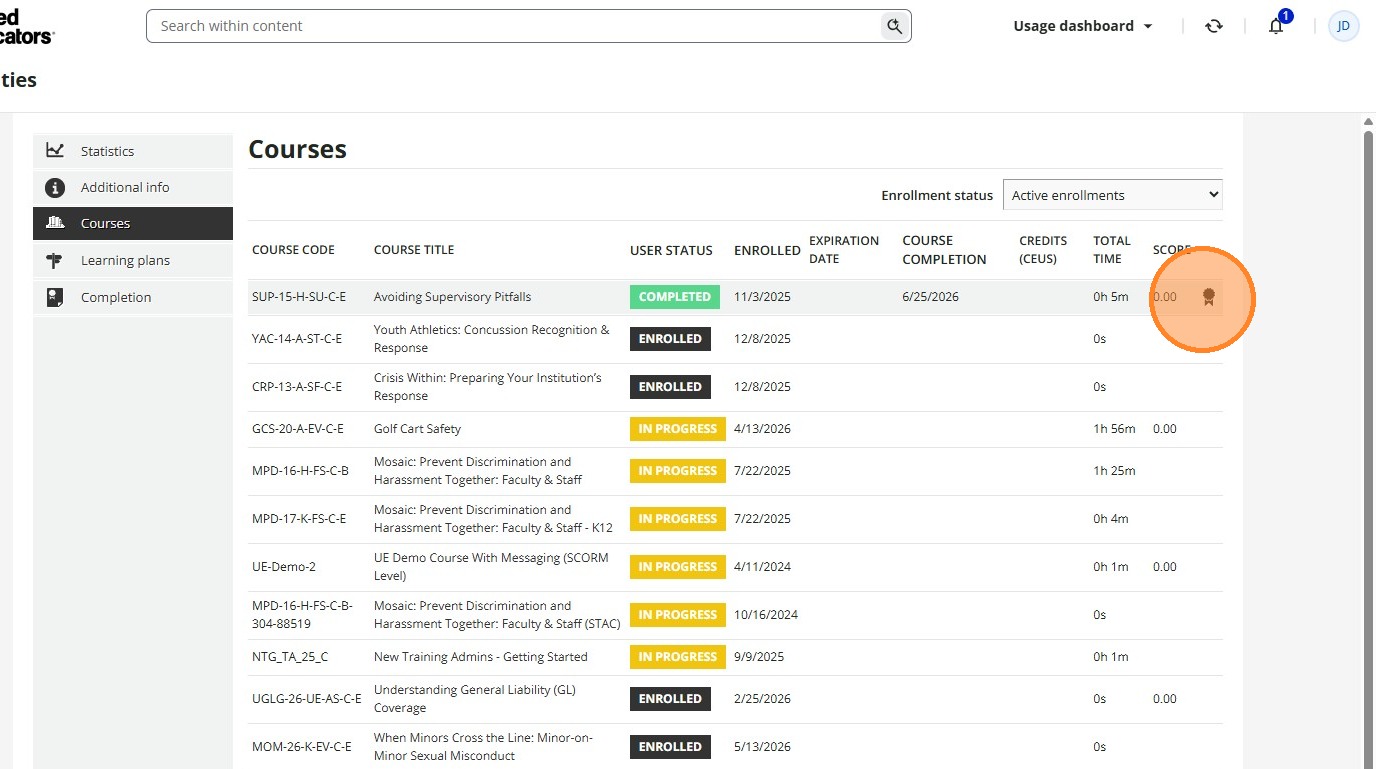Click New Training Admins - Getting Started

(480, 657)
